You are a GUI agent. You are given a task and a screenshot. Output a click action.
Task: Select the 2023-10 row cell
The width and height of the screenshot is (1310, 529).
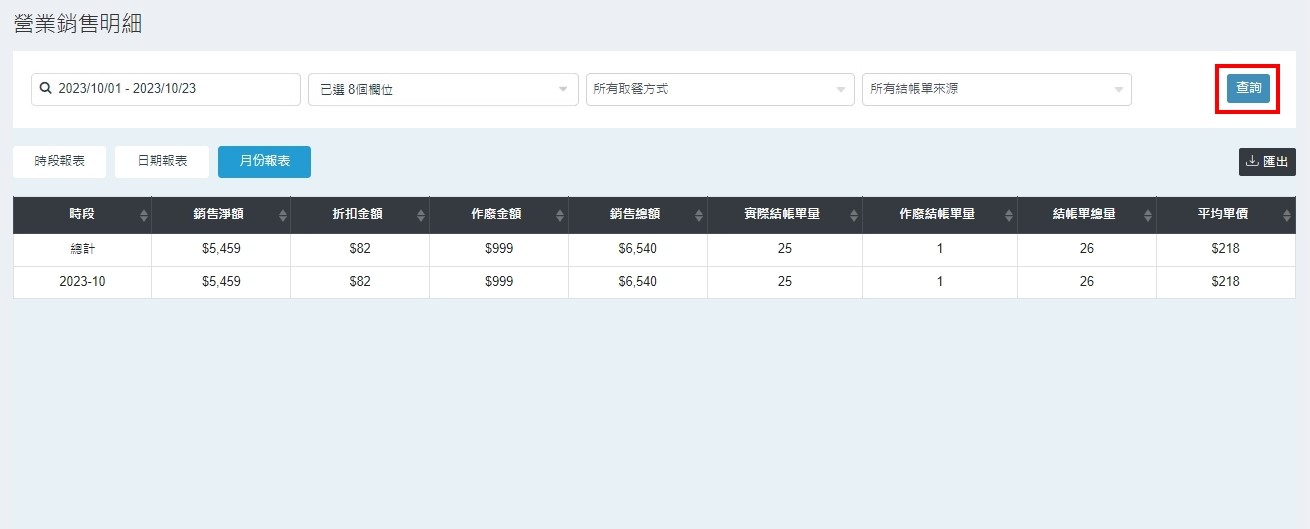[x=82, y=282]
